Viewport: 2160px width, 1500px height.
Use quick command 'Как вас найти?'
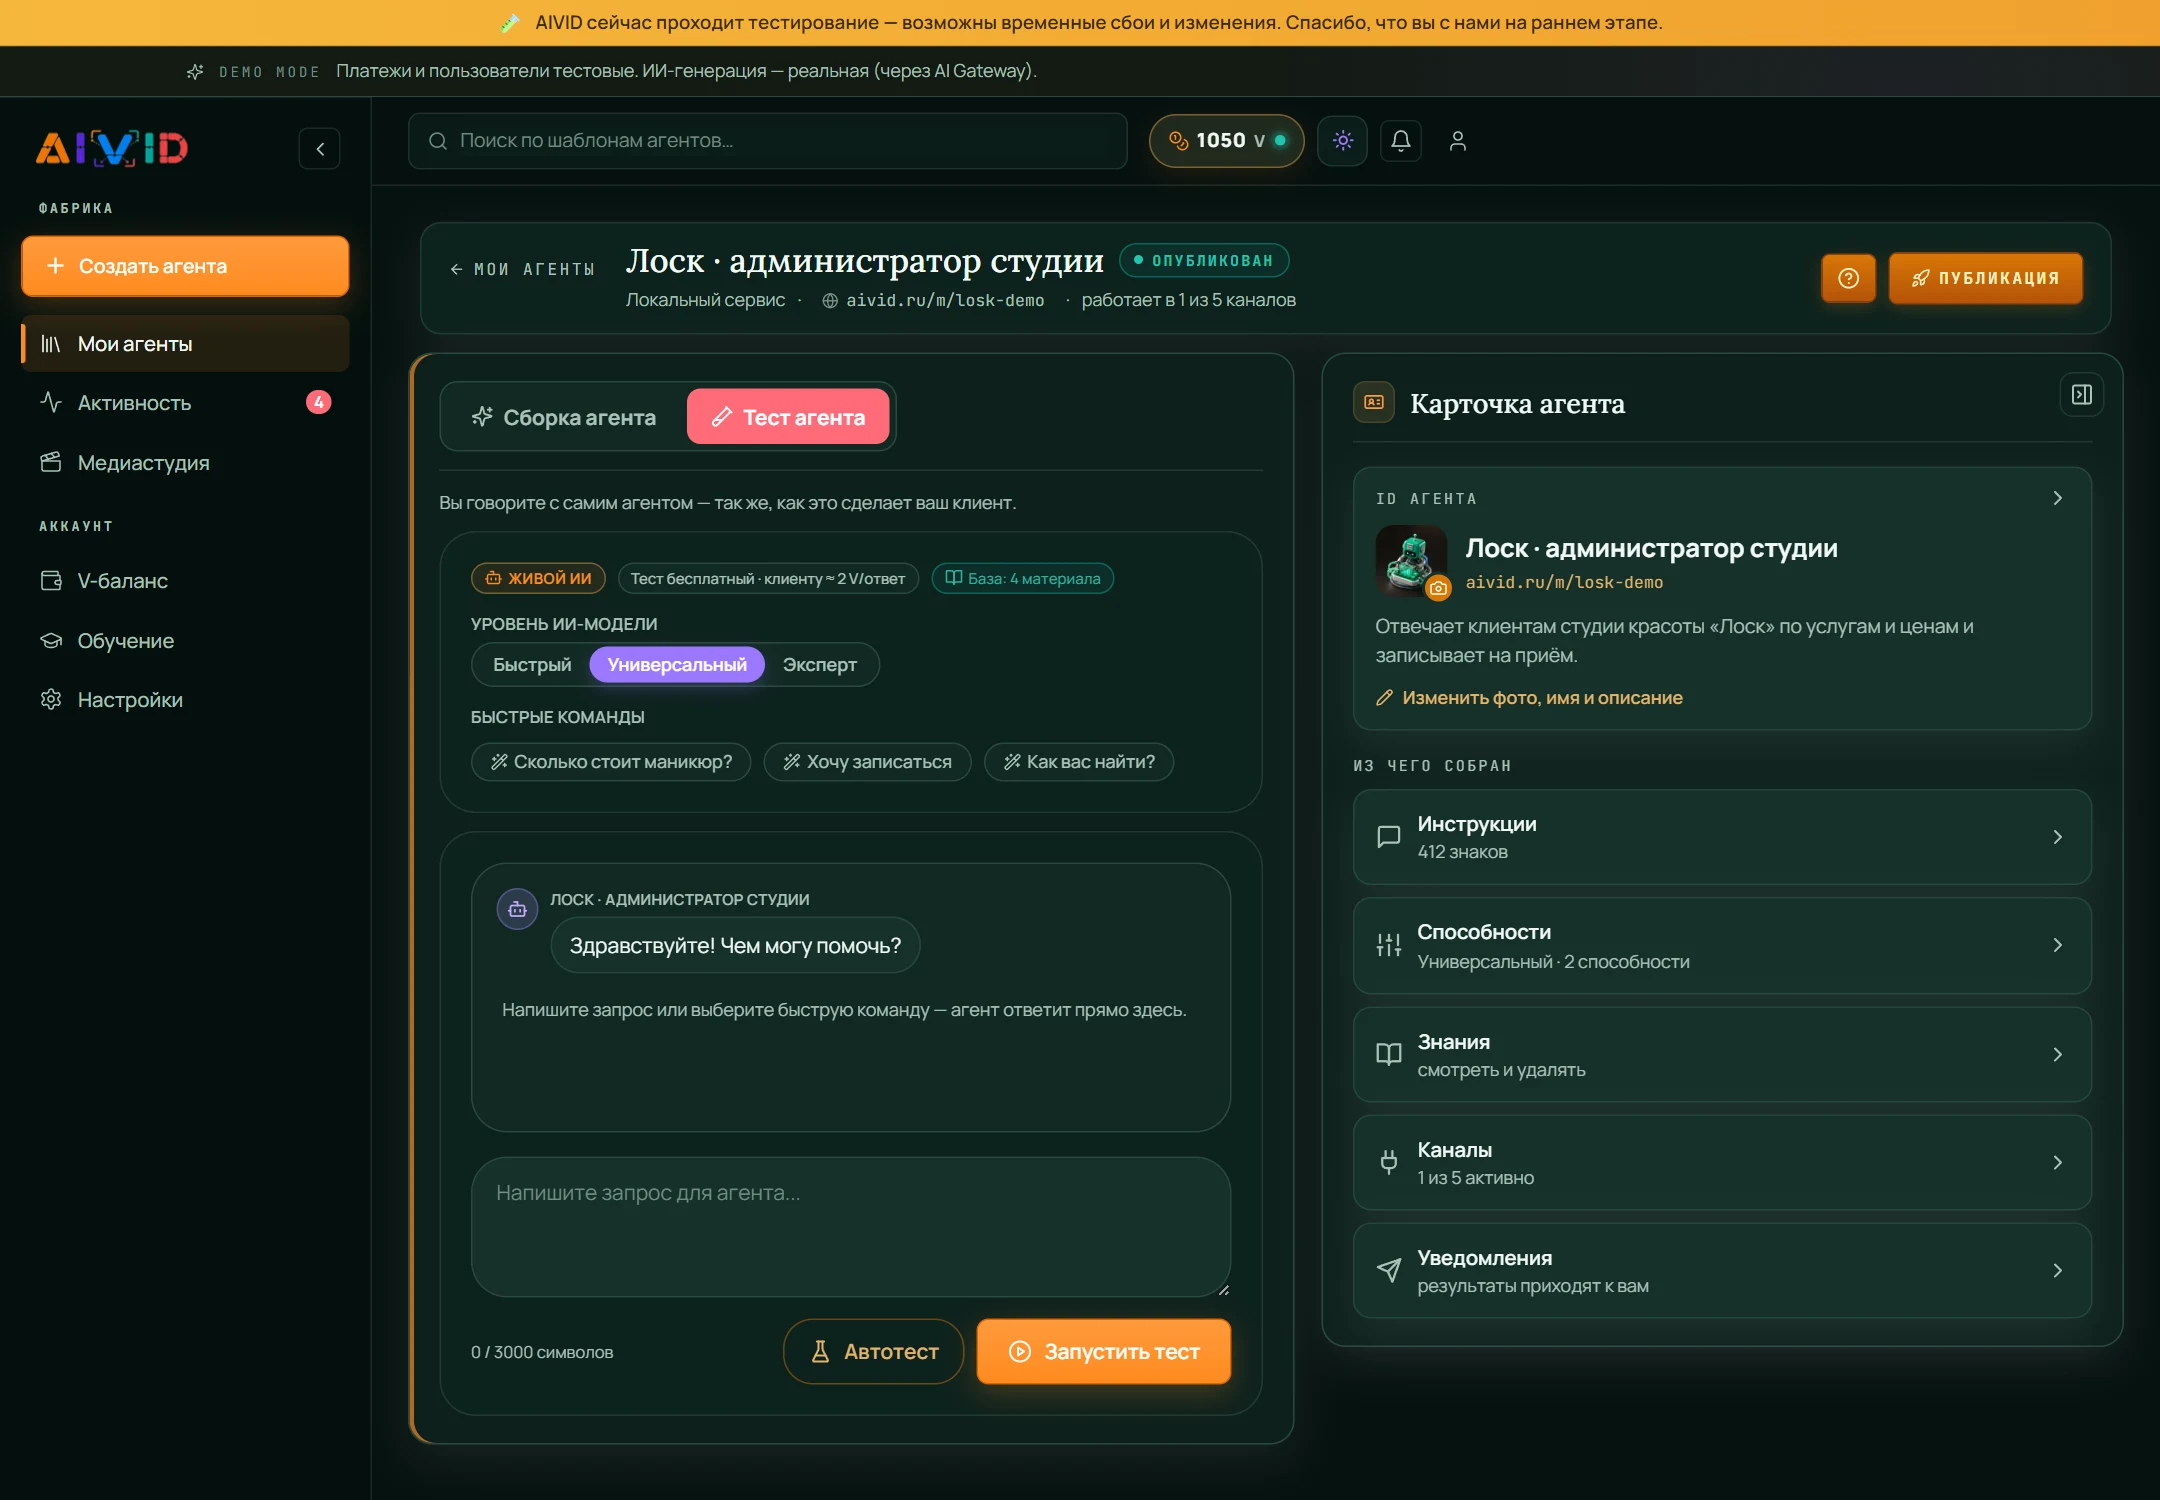click(1079, 762)
